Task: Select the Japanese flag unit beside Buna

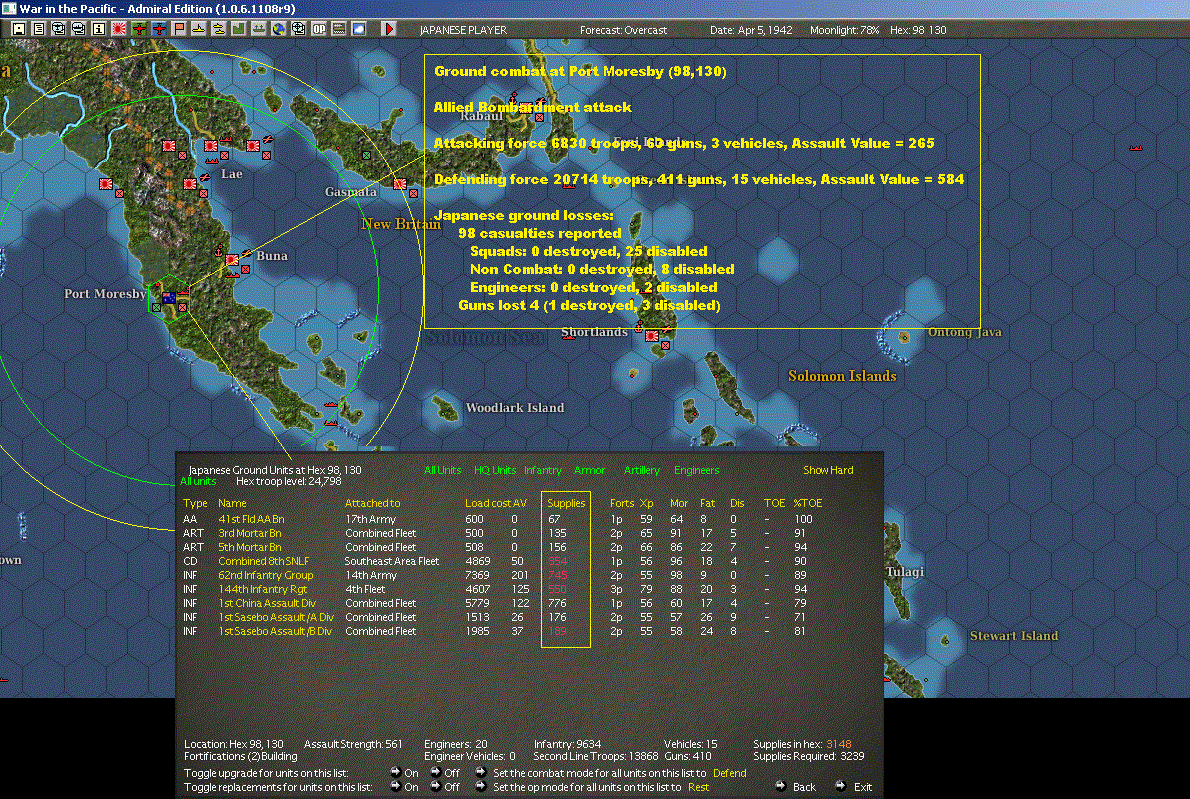Action: (x=232, y=260)
